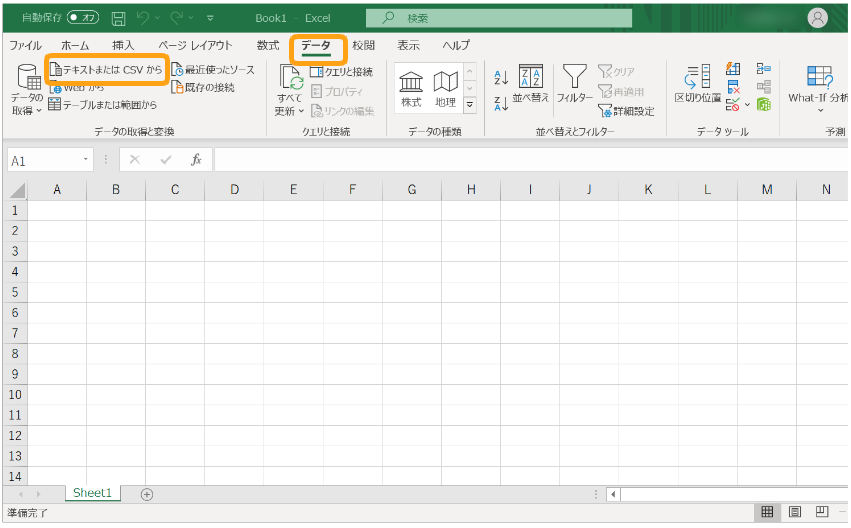Switch to Normal view icon
Screen dimensions: 851x528
(x=767, y=512)
